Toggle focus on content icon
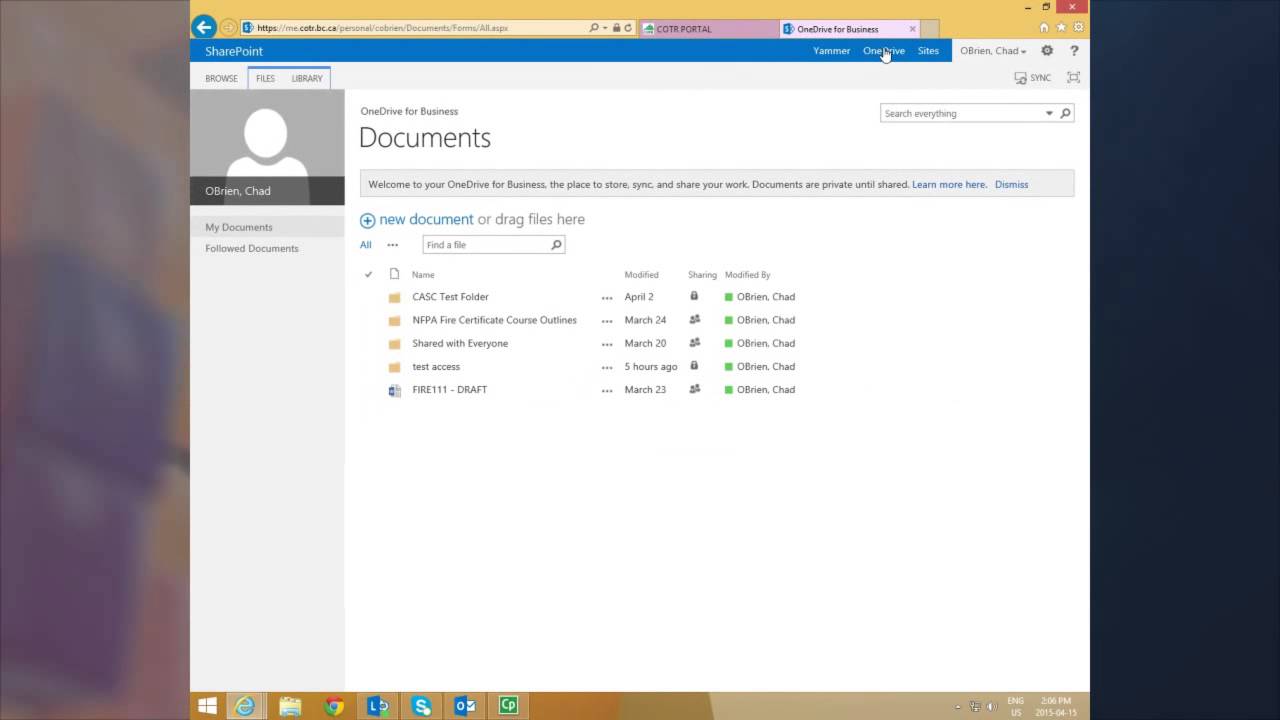The image size is (1280, 720). tap(1074, 78)
